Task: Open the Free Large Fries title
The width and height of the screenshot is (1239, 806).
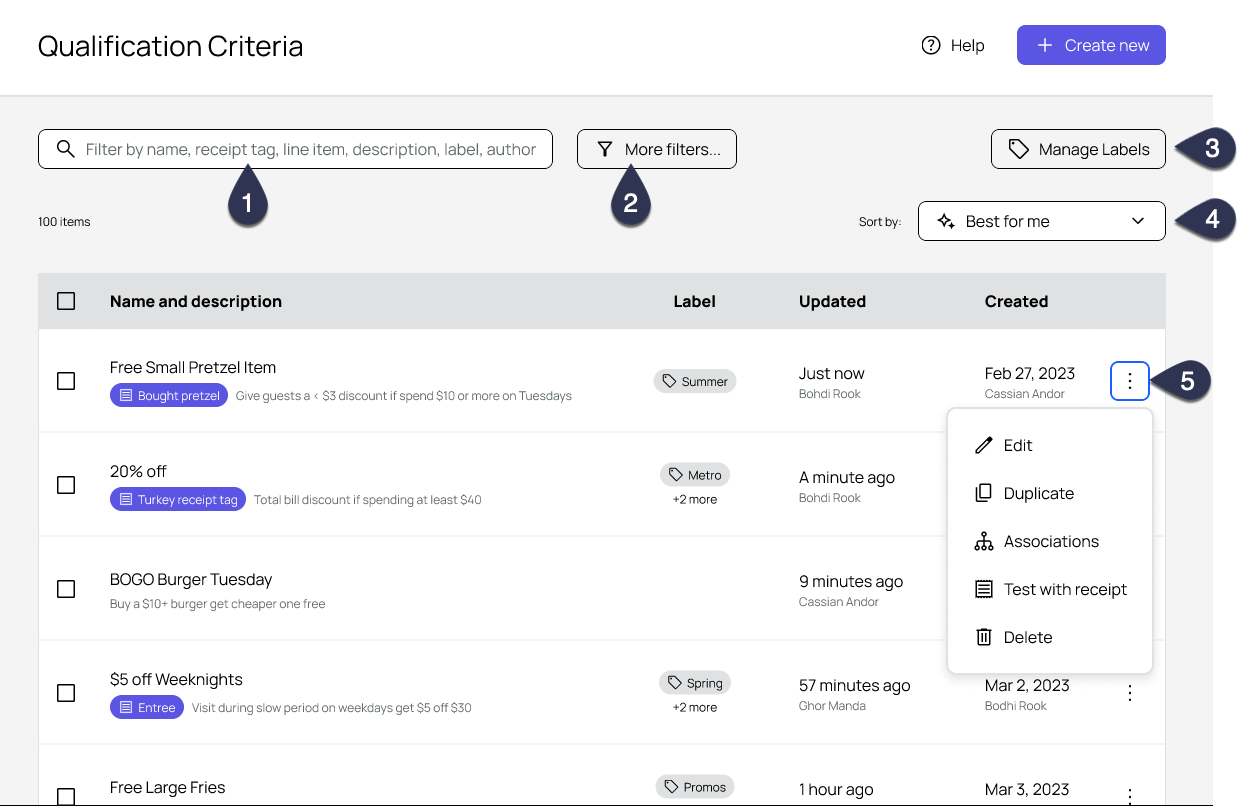Action: click(168, 787)
